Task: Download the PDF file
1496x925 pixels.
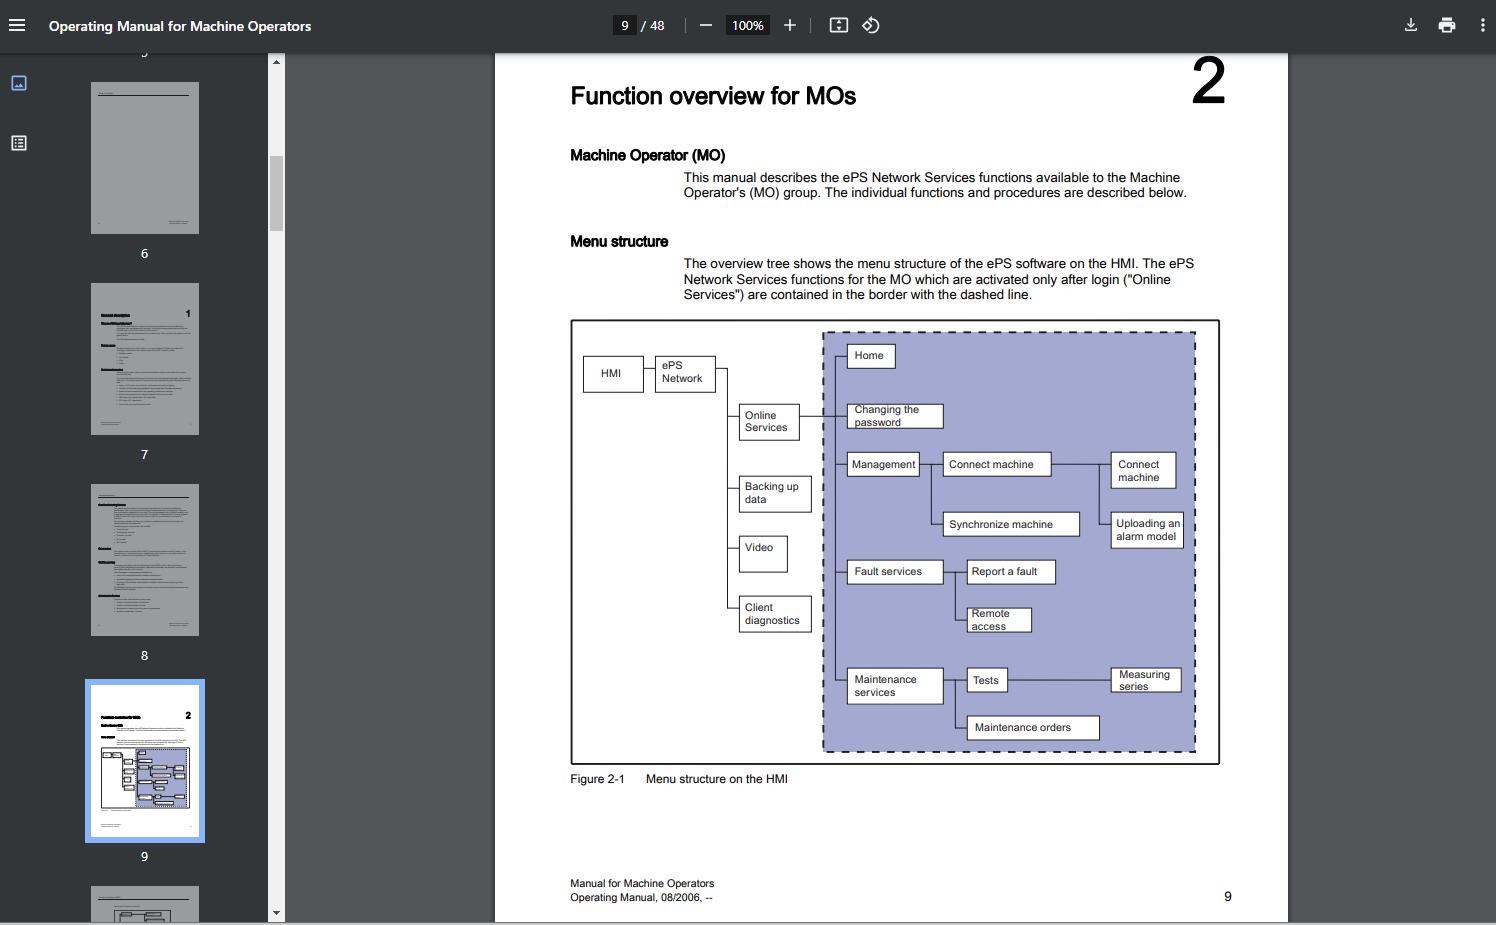Action: coord(1411,26)
